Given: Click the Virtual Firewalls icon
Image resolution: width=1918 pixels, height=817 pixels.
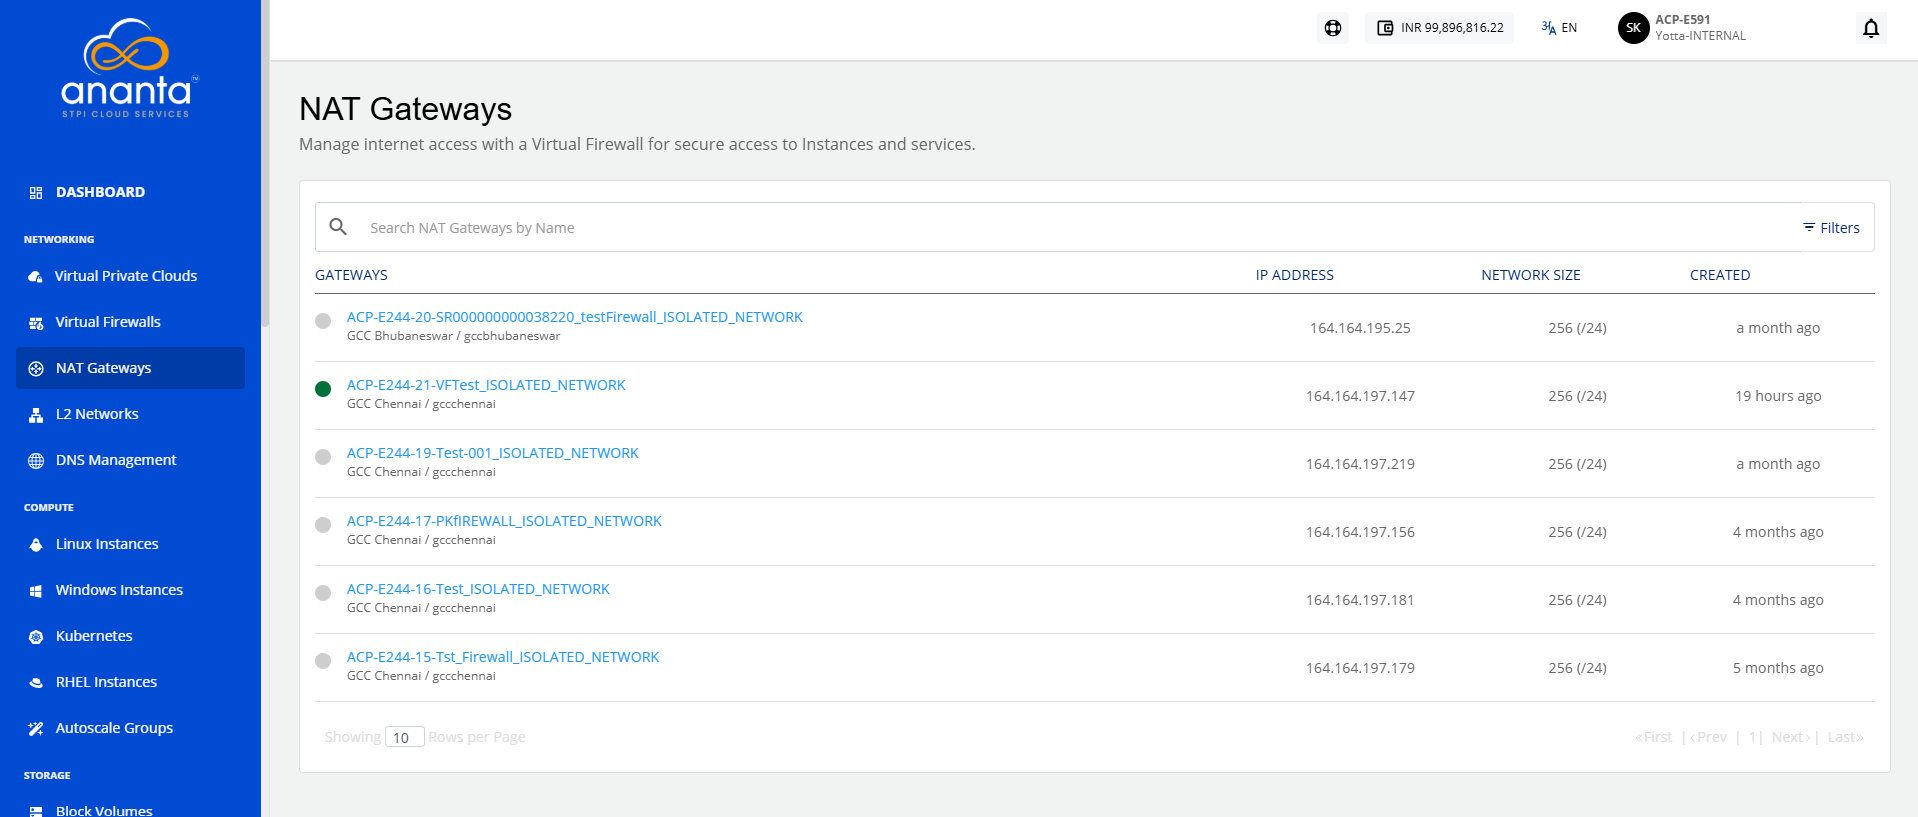Looking at the screenshot, I should click(36, 322).
